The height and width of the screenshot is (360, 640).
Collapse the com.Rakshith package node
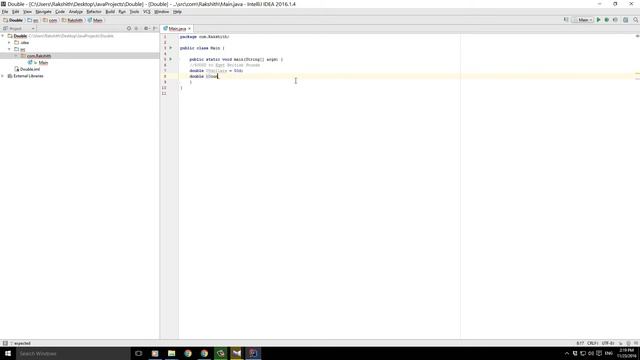click(x=16, y=56)
